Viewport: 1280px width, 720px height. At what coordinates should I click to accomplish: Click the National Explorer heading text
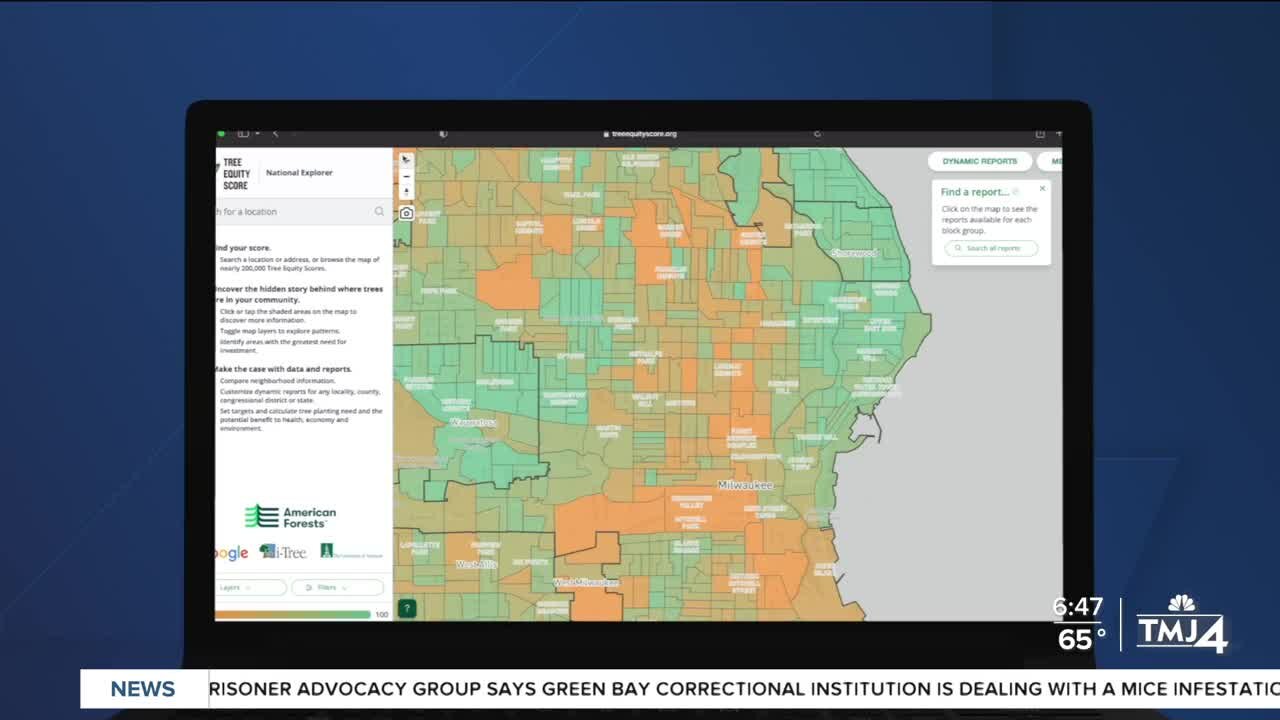click(x=299, y=173)
